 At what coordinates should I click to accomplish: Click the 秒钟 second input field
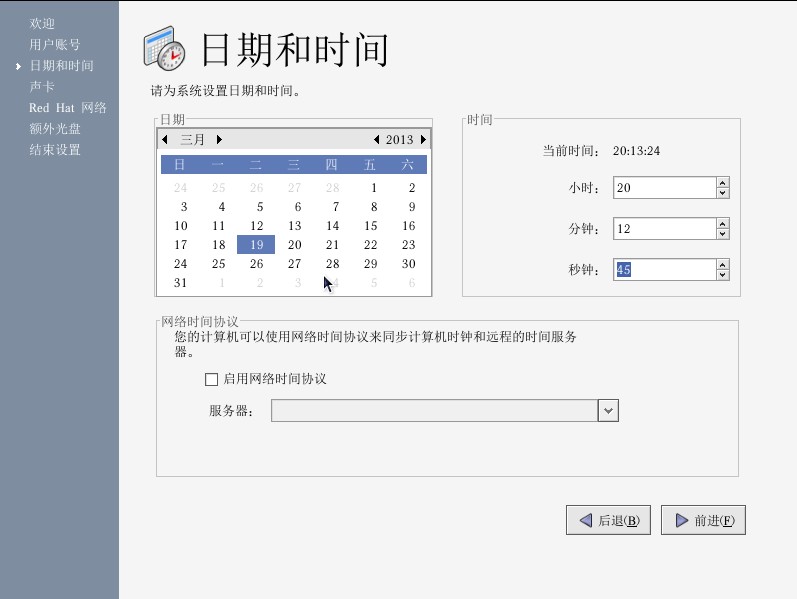665,269
